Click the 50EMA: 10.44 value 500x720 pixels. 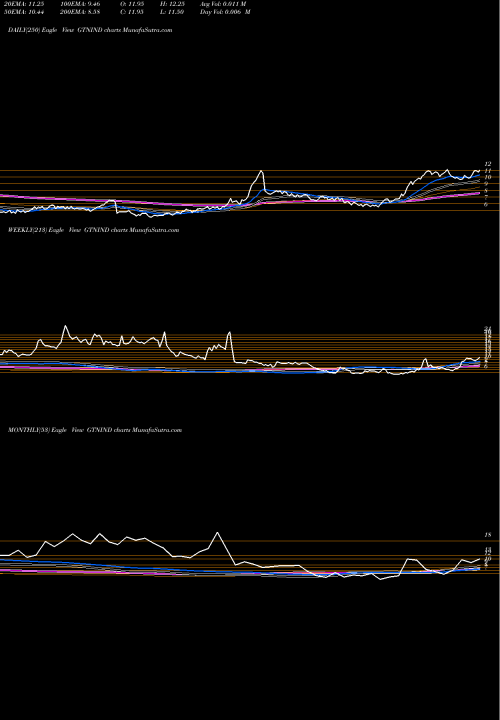[26, 12]
